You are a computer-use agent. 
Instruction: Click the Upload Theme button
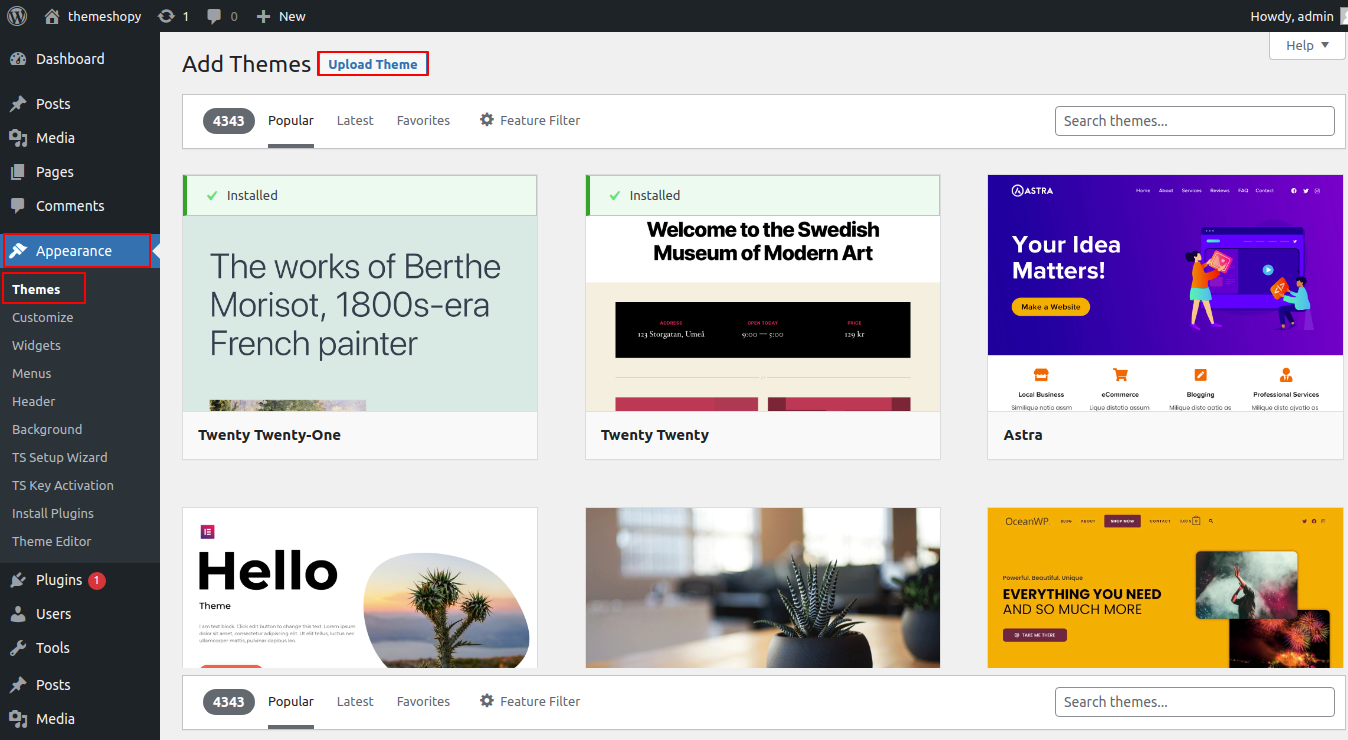coord(373,64)
